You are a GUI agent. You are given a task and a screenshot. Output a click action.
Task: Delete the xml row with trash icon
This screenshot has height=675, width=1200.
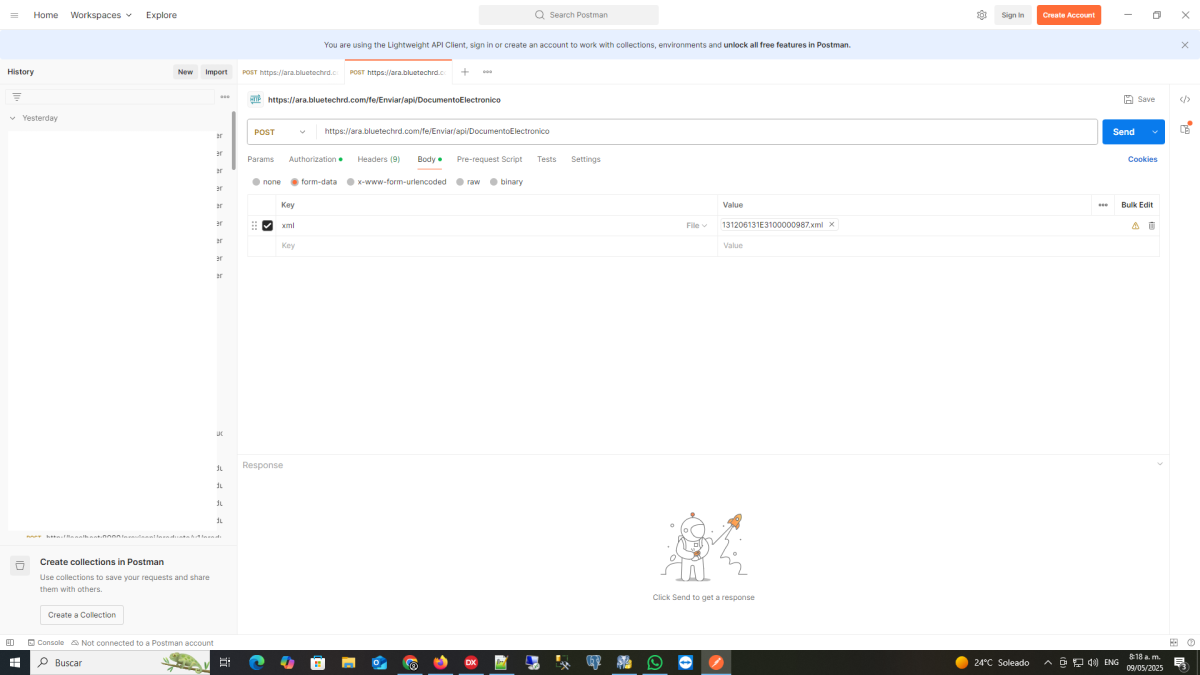coord(1152,226)
